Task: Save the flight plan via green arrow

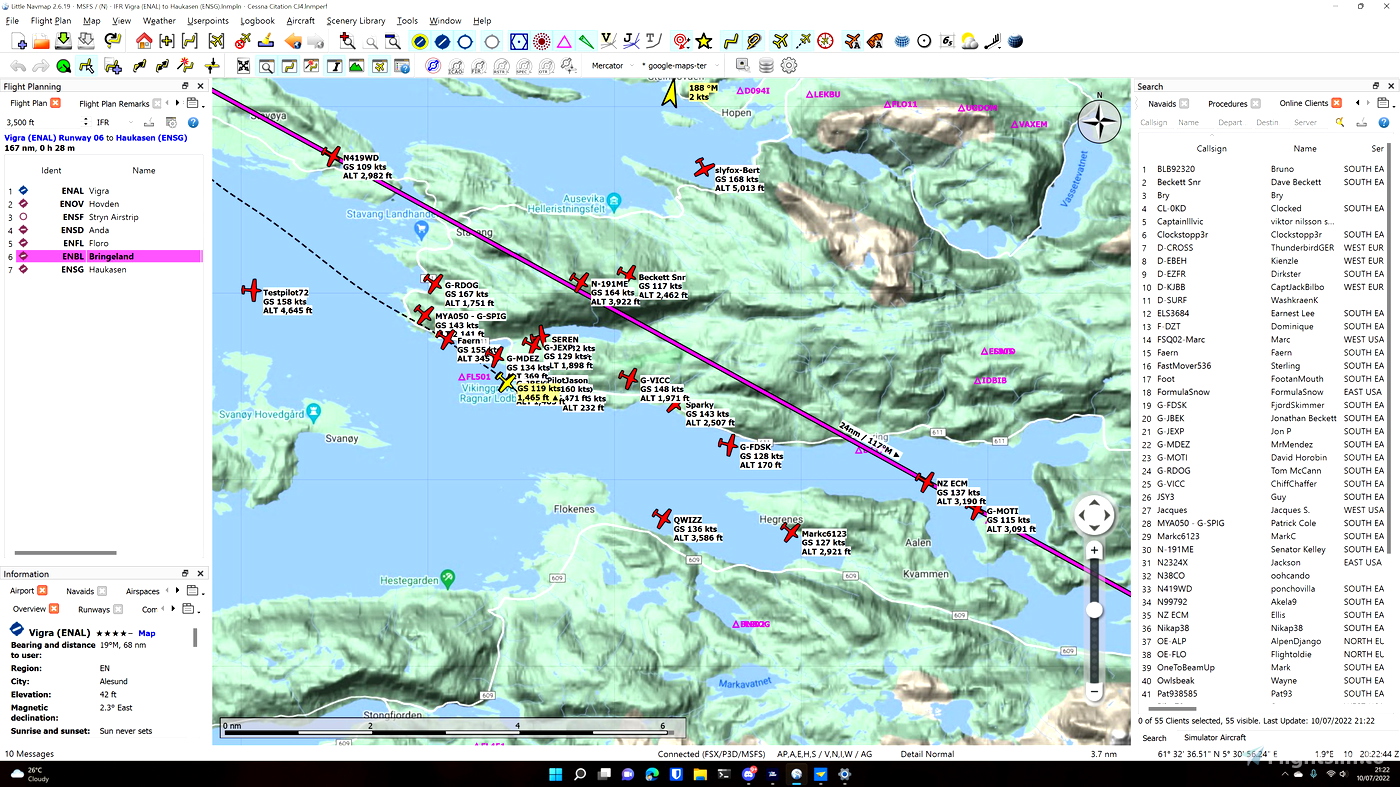Action: (x=63, y=41)
